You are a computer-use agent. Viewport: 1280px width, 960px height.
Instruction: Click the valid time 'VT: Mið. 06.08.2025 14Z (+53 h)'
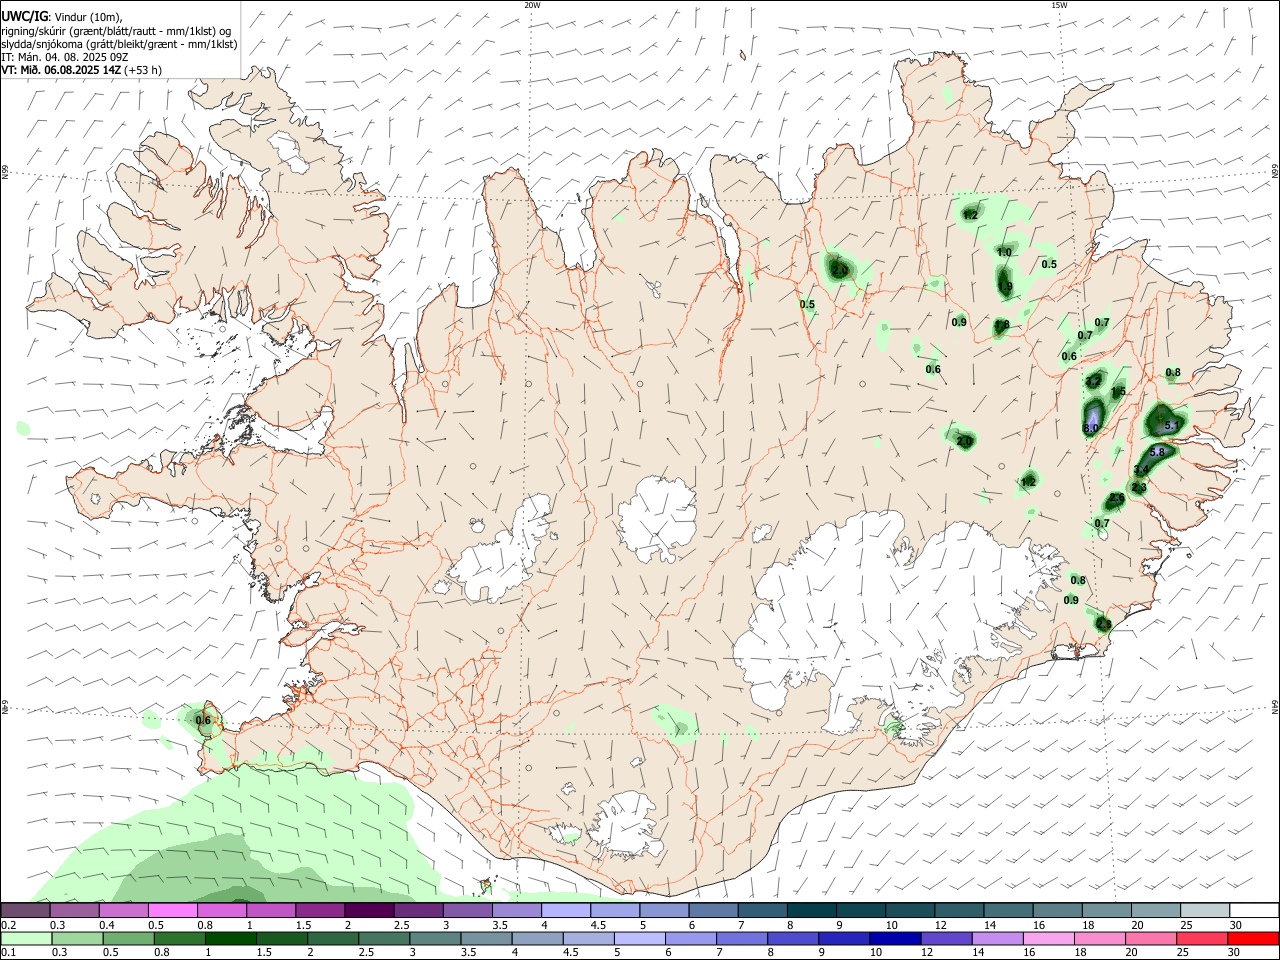coord(82,70)
